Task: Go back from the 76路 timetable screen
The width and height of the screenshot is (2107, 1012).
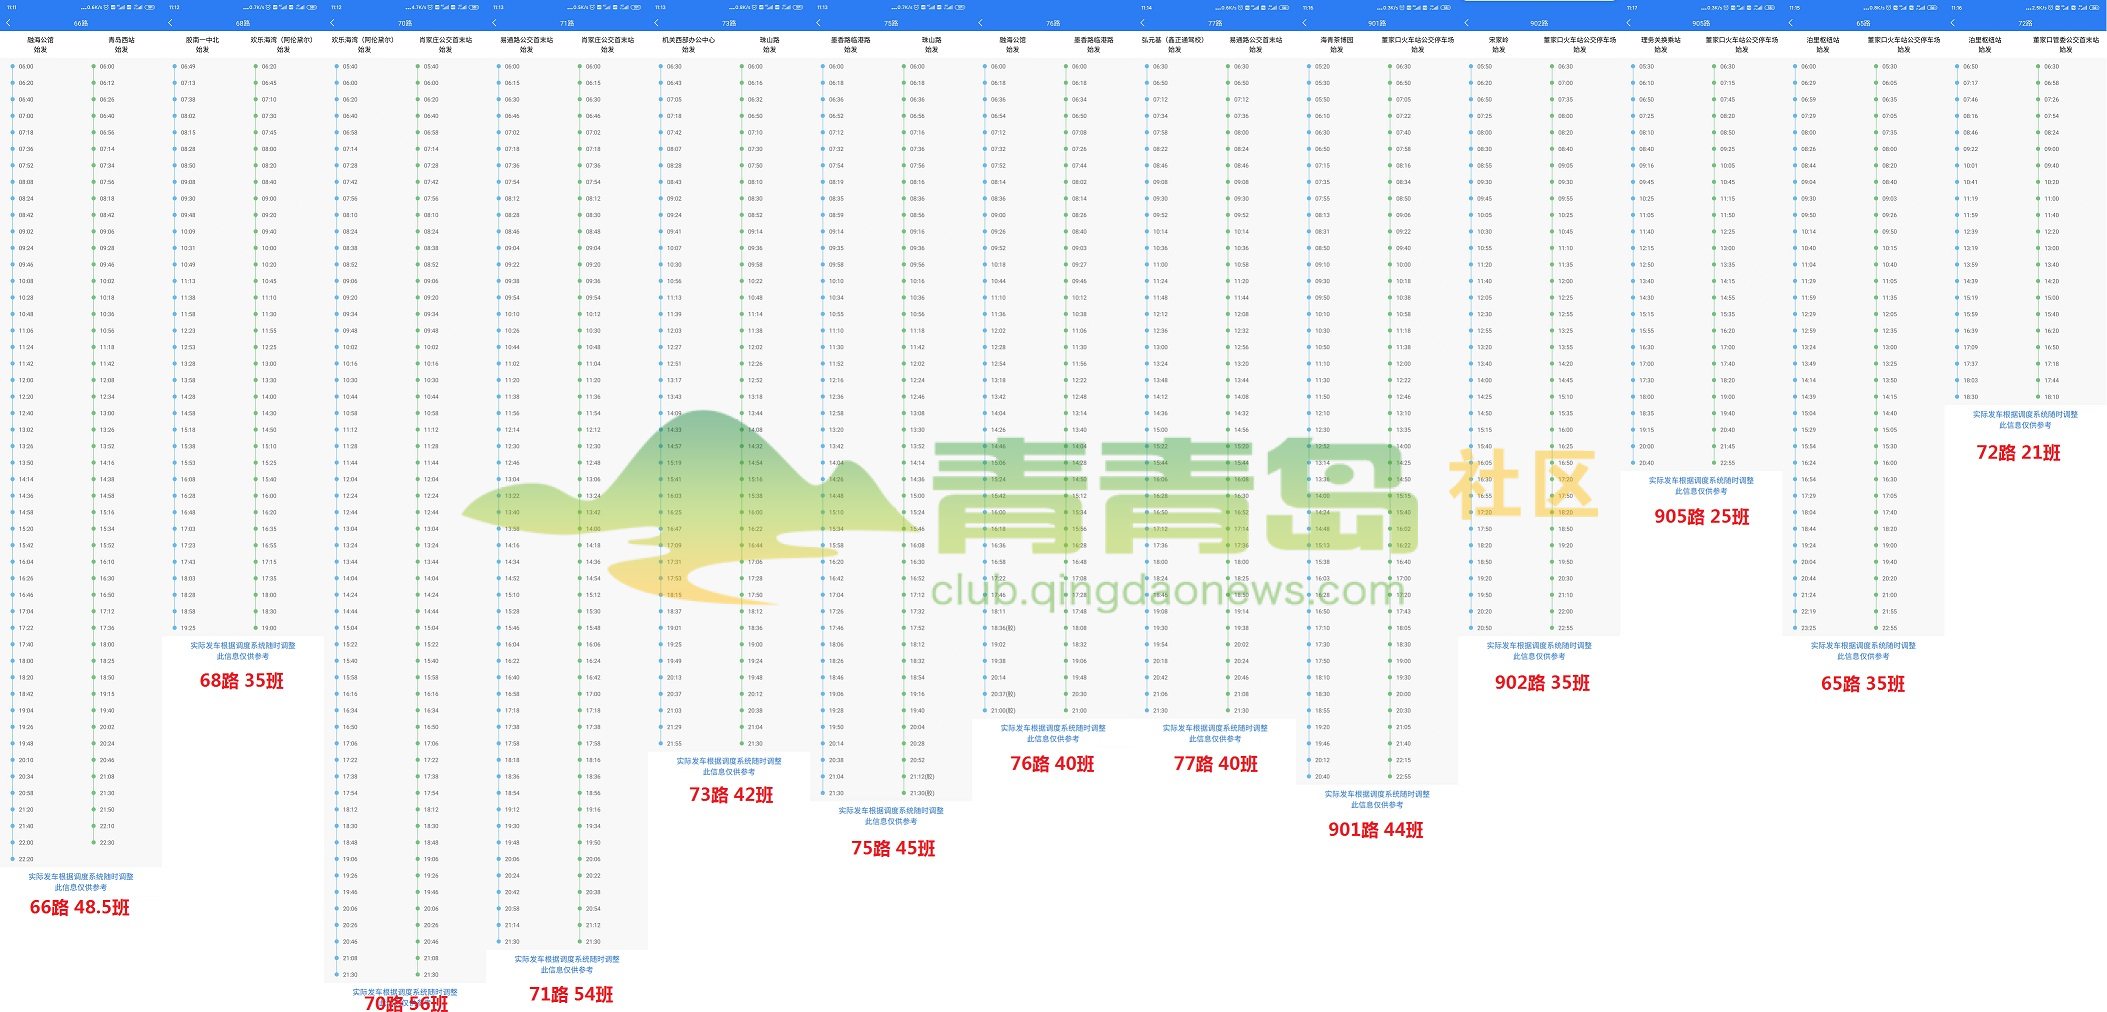Action: (980, 23)
